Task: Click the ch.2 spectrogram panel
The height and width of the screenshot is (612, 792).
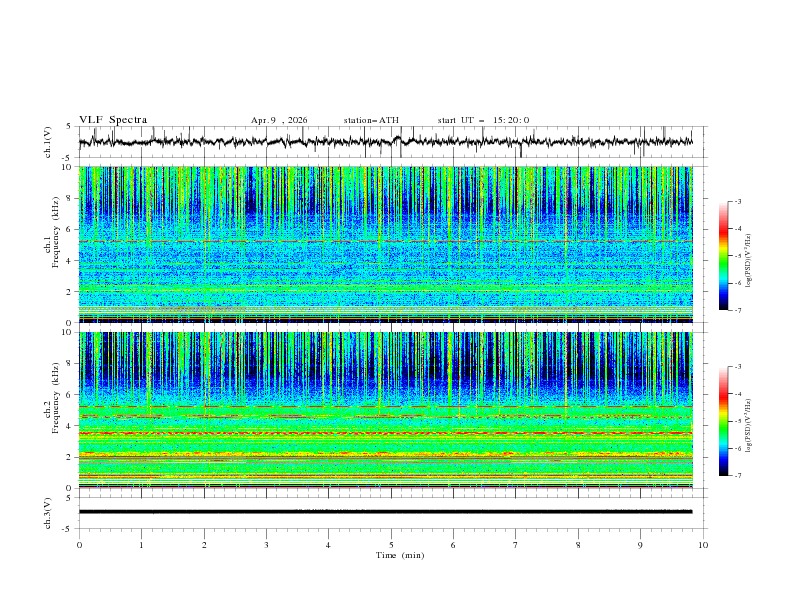Action: (x=386, y=410)
